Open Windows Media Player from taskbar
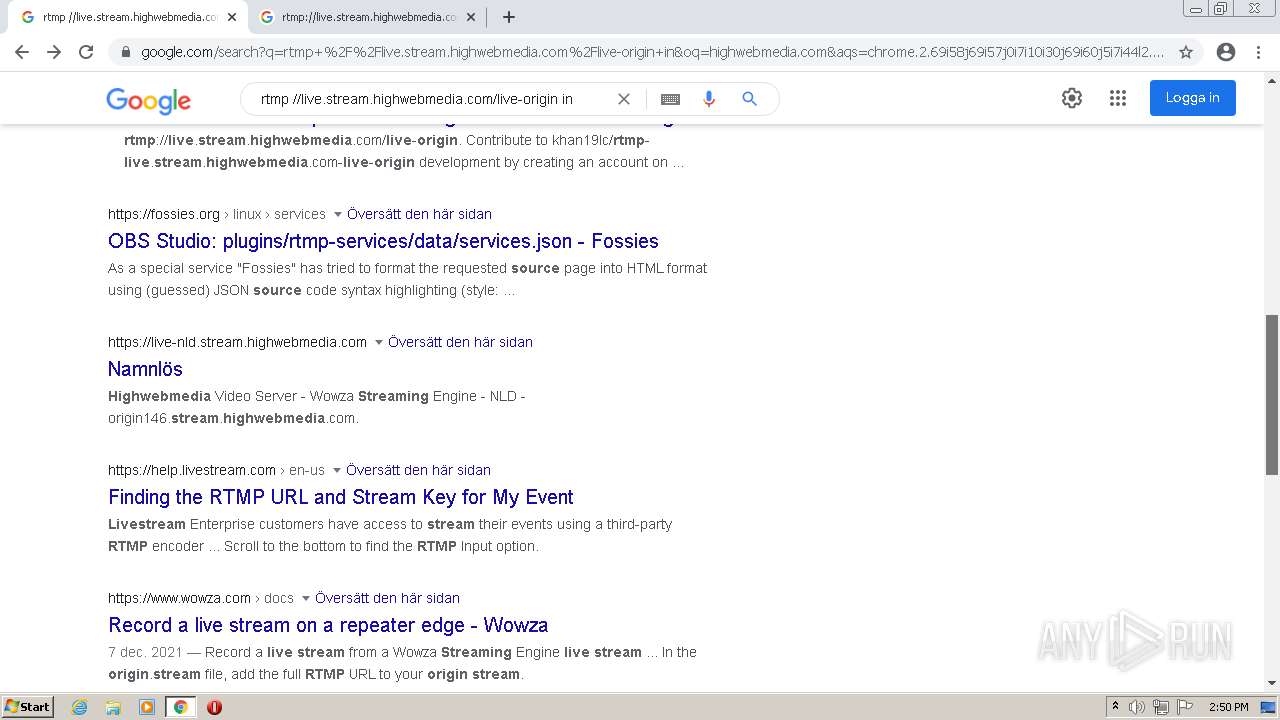The height and width of the screenshot is (720, 1280). click(x=147, y=707)
